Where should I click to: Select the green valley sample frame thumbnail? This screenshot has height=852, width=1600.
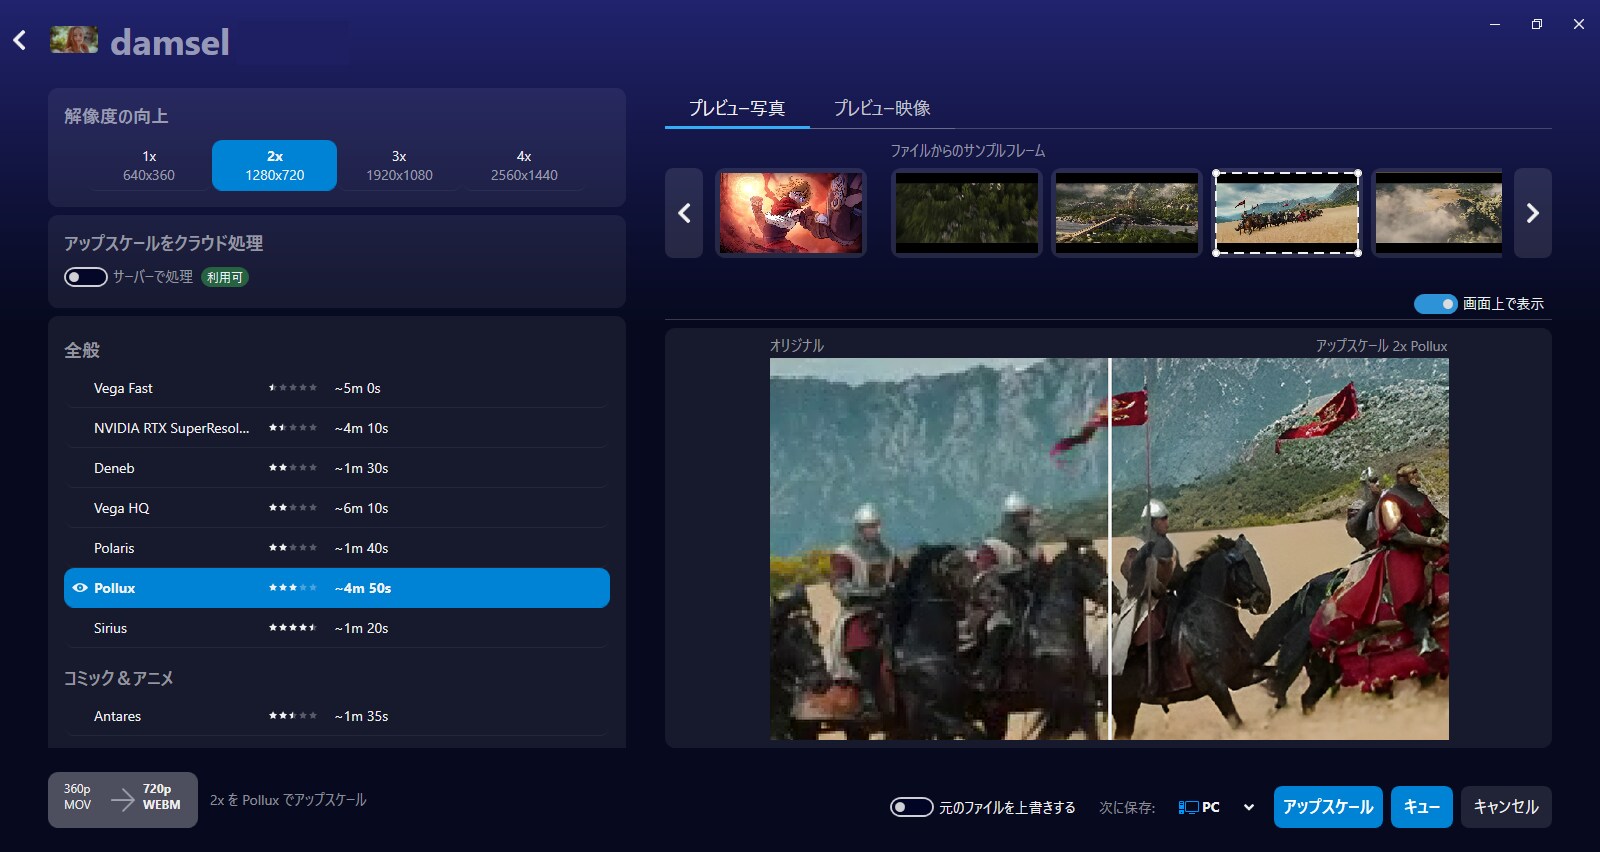pyautogui.click(x=1127, y=212)
